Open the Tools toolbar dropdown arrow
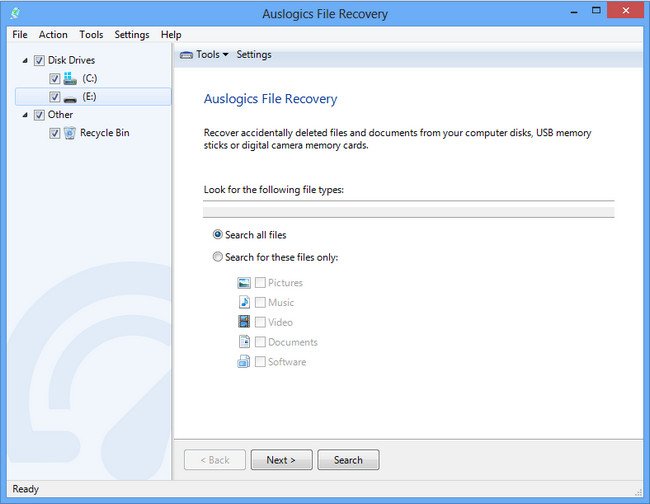The width and height of the screenshot is (650, 504). (226, 55)
